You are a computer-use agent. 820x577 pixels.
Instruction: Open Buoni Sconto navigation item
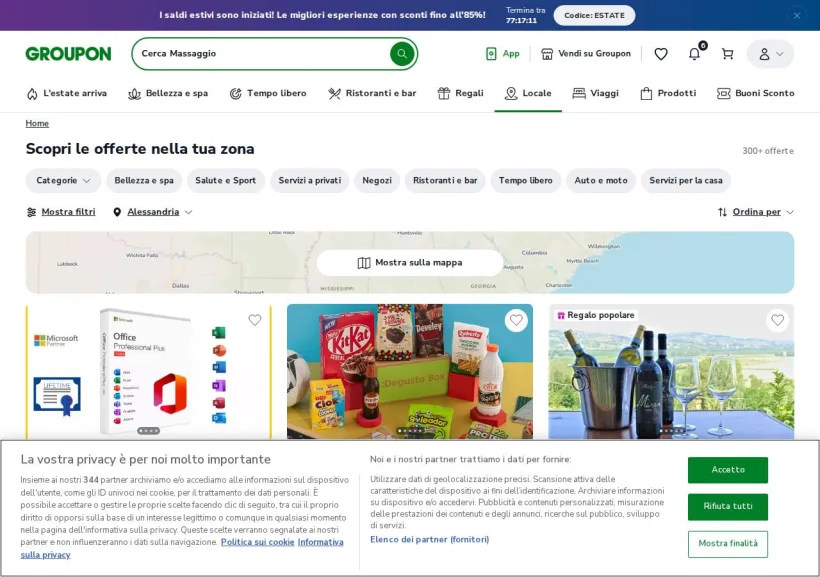[x=756, y=94]
